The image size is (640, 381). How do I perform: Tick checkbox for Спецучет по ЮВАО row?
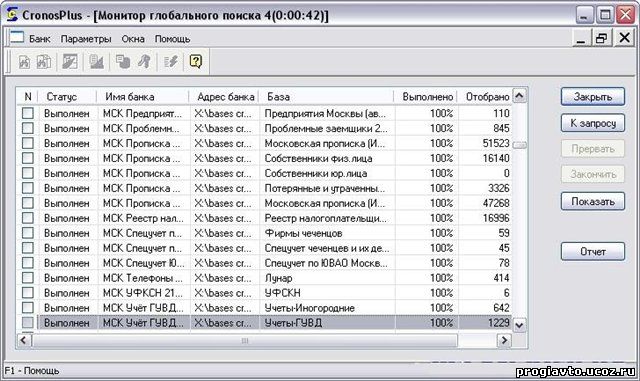coord(28,263)
